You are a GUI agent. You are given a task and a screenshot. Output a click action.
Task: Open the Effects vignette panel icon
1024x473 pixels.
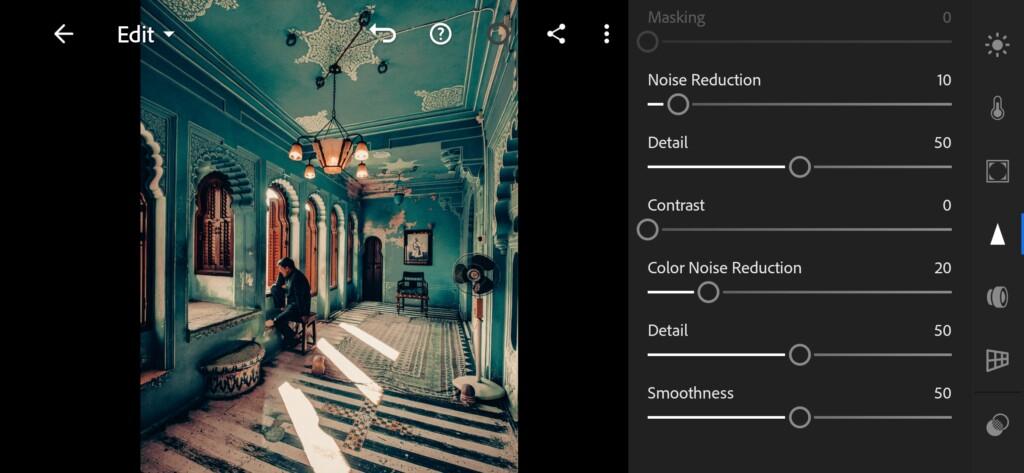pos(997,171)
